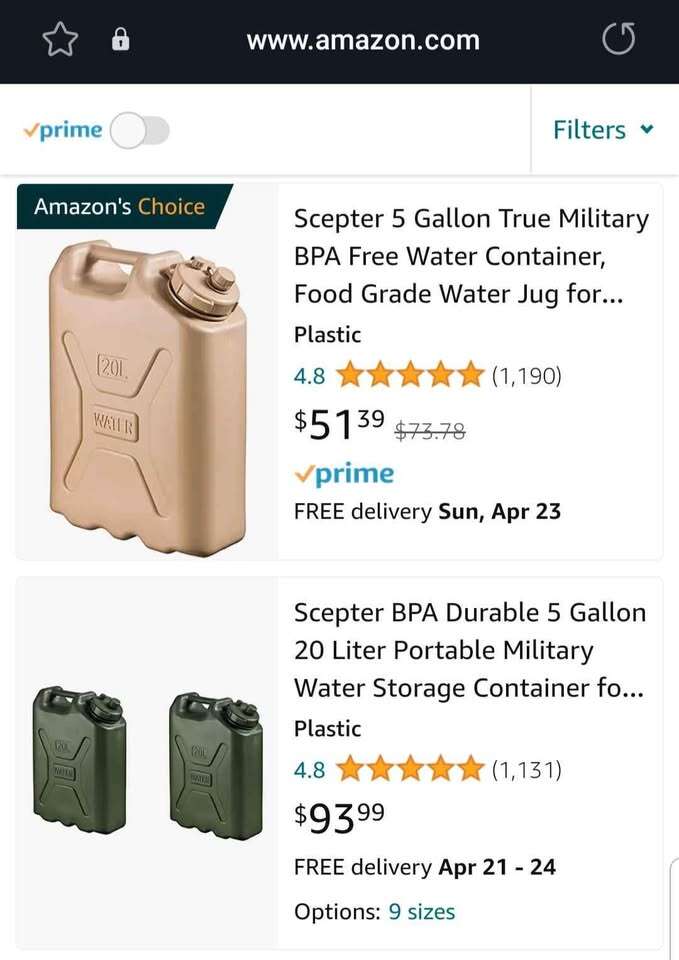Click the Amazon's Choice badge
679x960 pixels.
tap(120, 207)
